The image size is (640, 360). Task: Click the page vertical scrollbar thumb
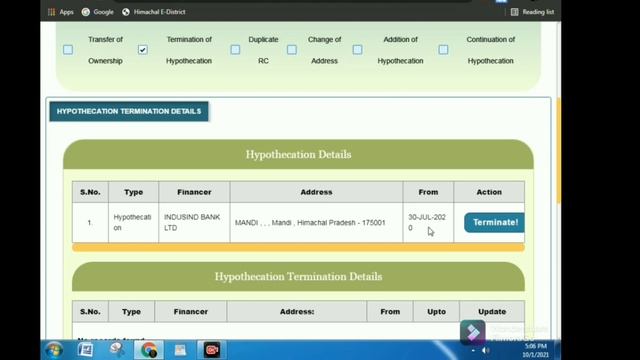click(558, 151)
